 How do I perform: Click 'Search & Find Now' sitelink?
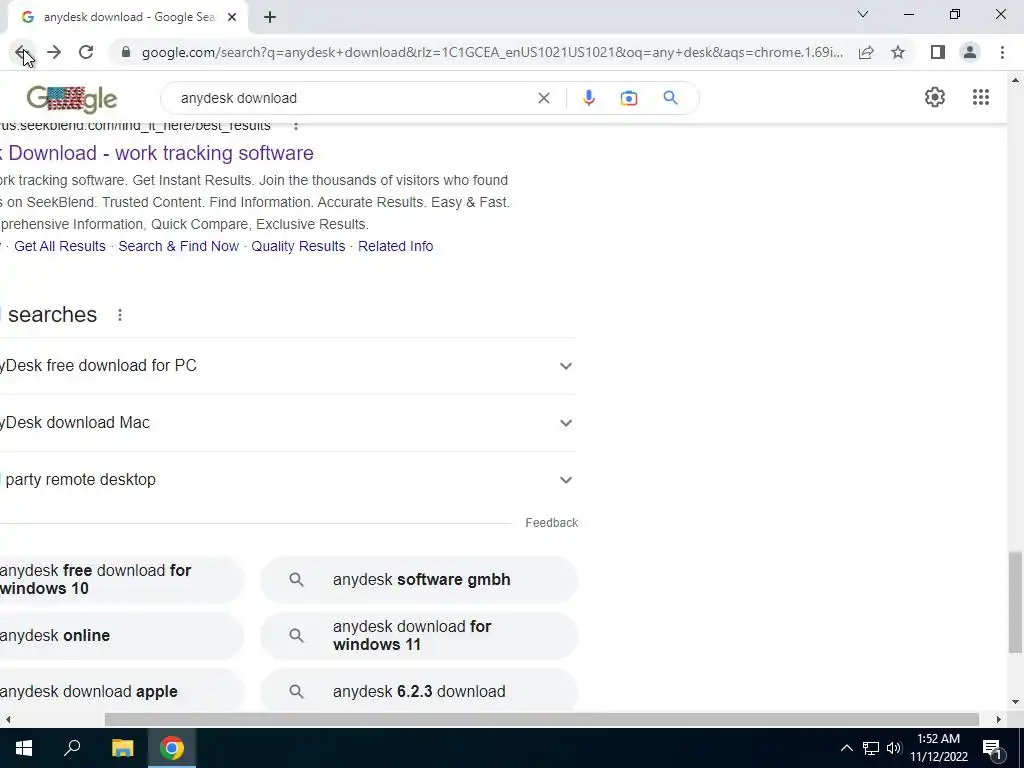[x=178, y=246]
